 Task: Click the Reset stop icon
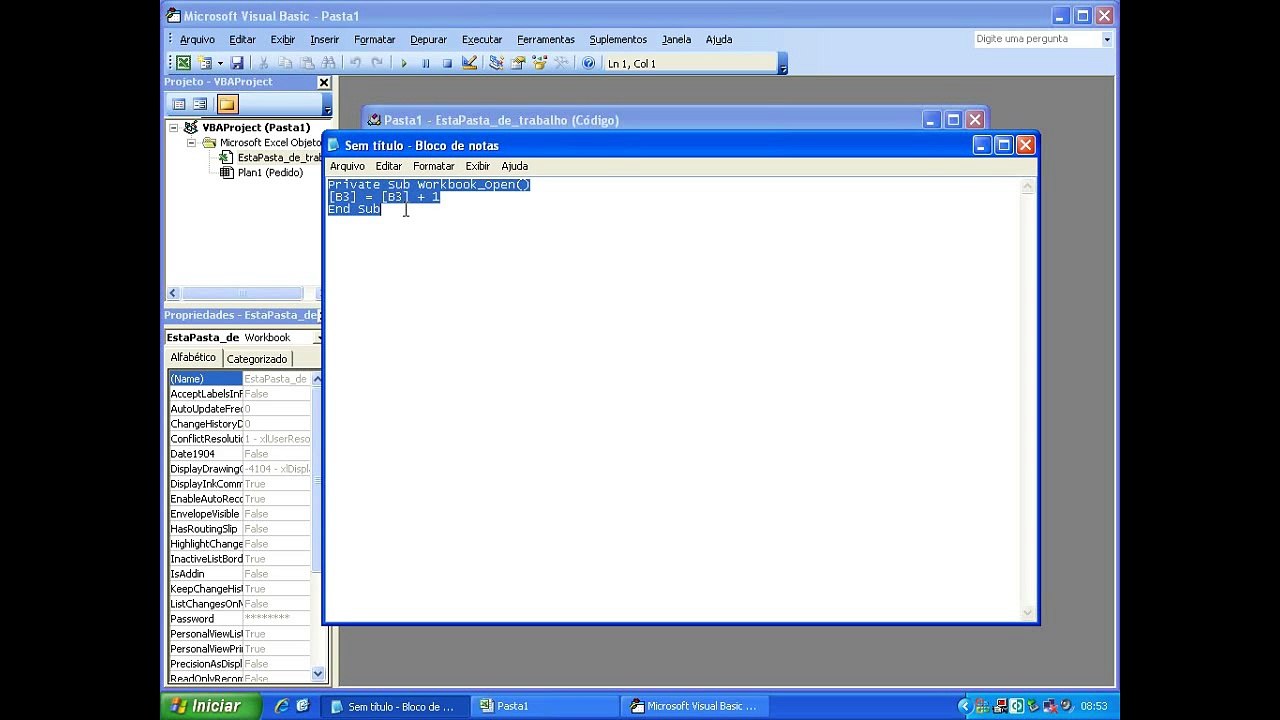447,63
